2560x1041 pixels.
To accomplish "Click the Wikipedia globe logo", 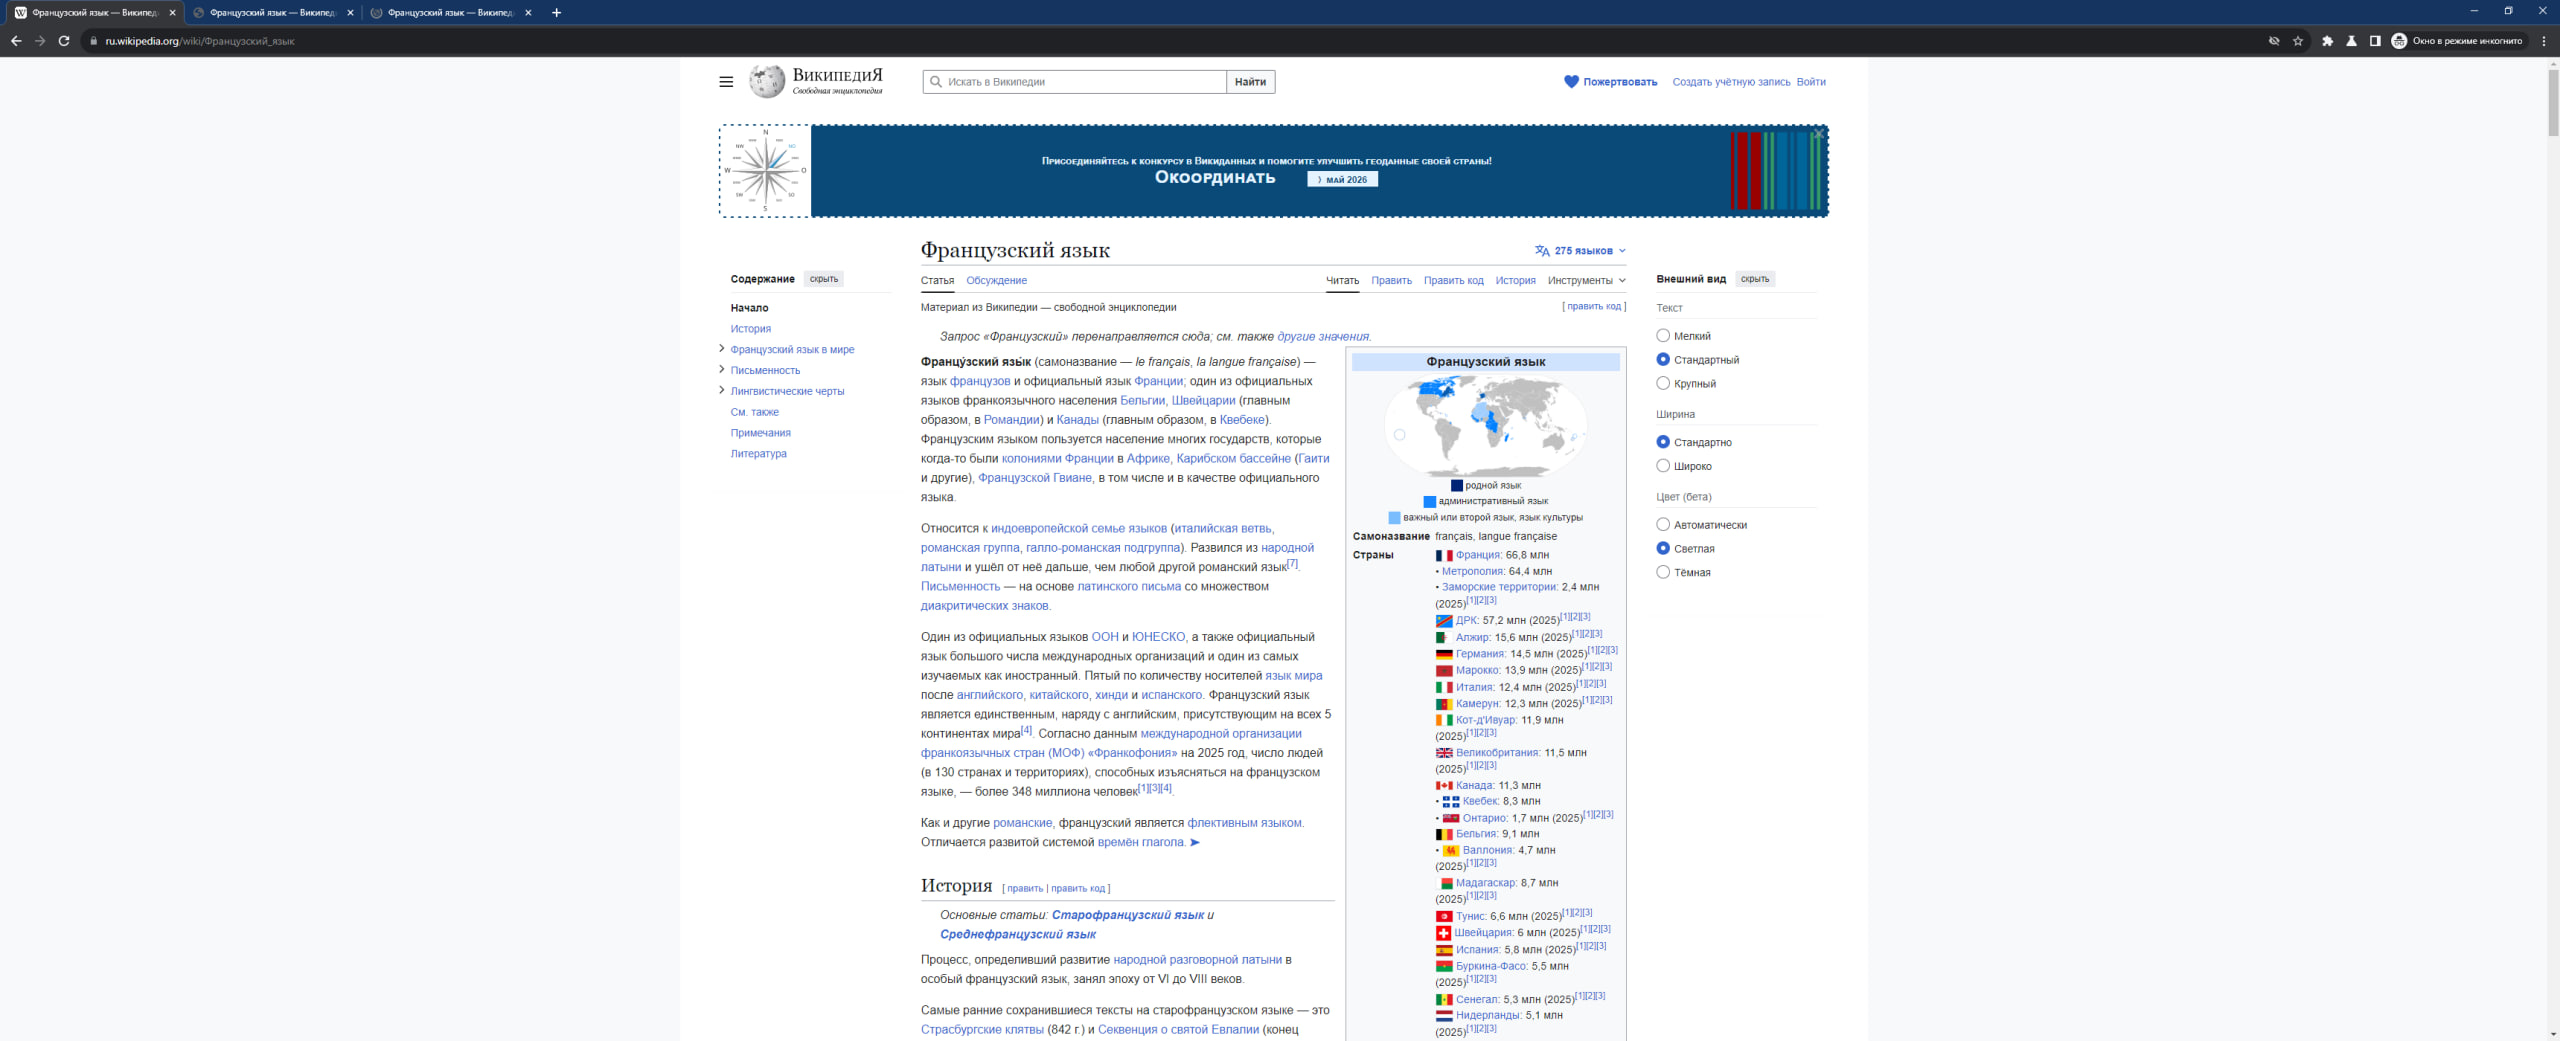I will (x=768, y=82).
